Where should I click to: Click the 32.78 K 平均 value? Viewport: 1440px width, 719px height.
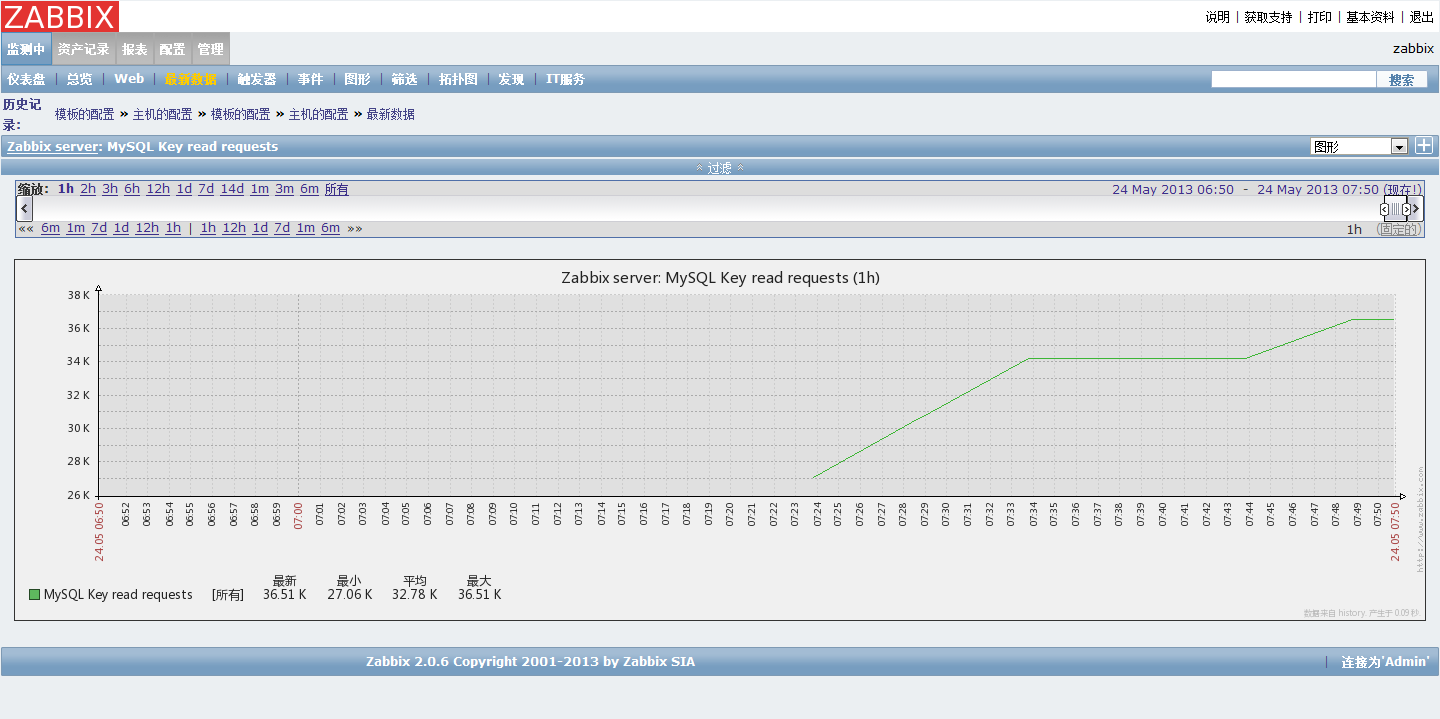coord(414,594)
